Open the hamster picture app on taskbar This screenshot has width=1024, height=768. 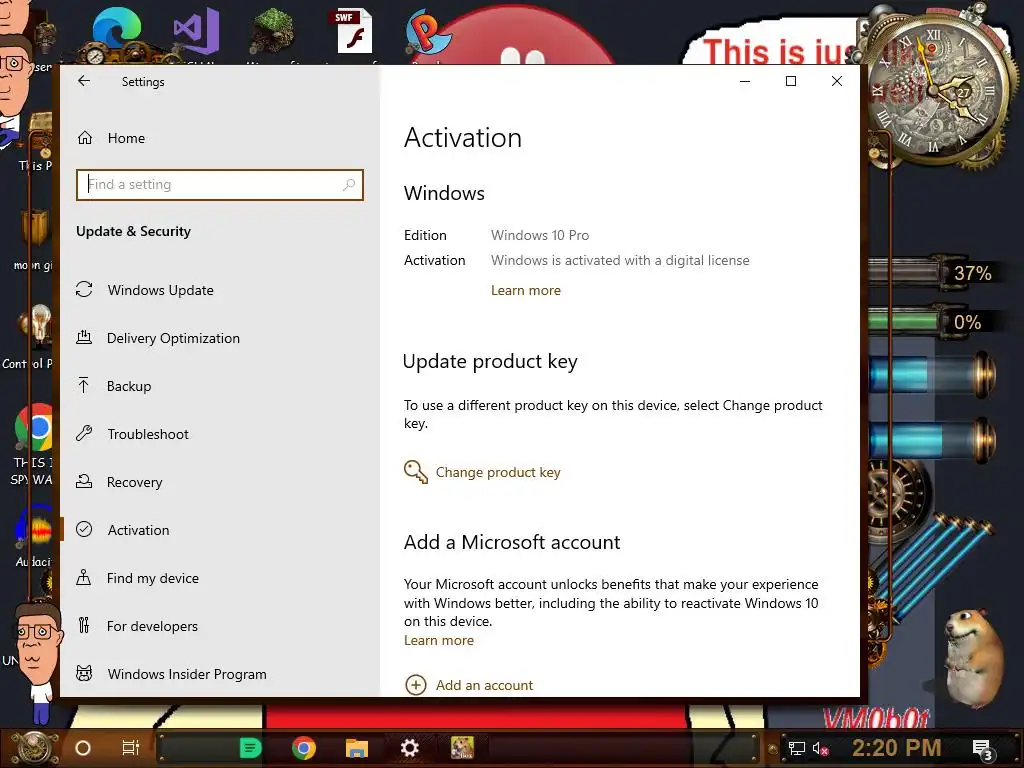[x=462, y=748]
